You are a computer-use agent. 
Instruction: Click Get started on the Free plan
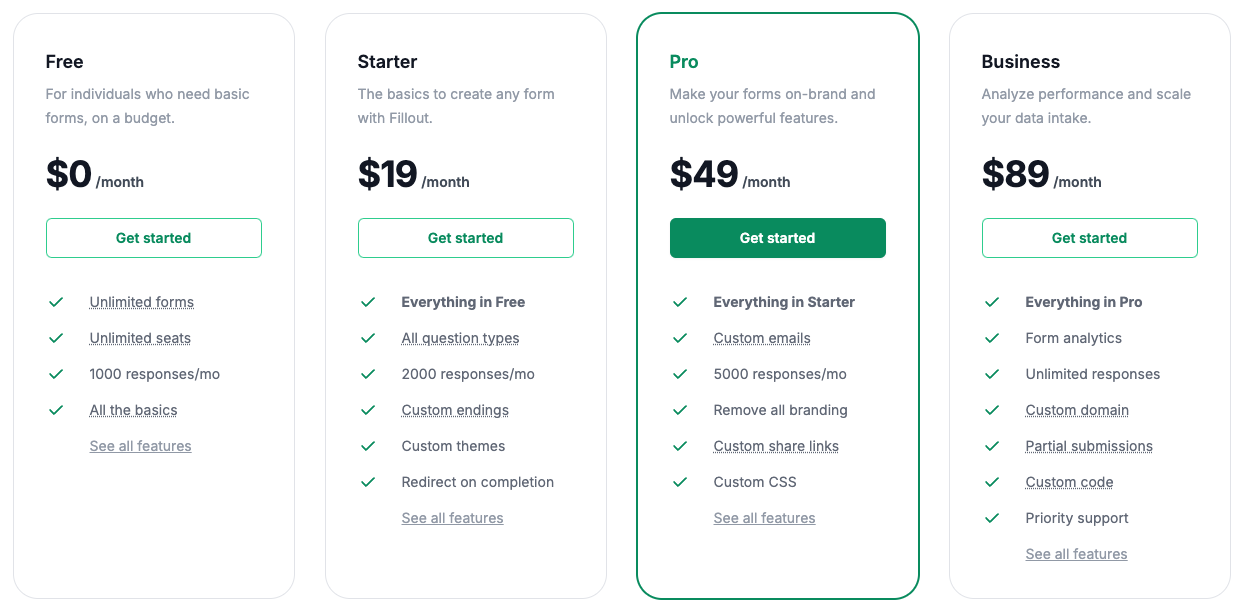click(153, 238)
